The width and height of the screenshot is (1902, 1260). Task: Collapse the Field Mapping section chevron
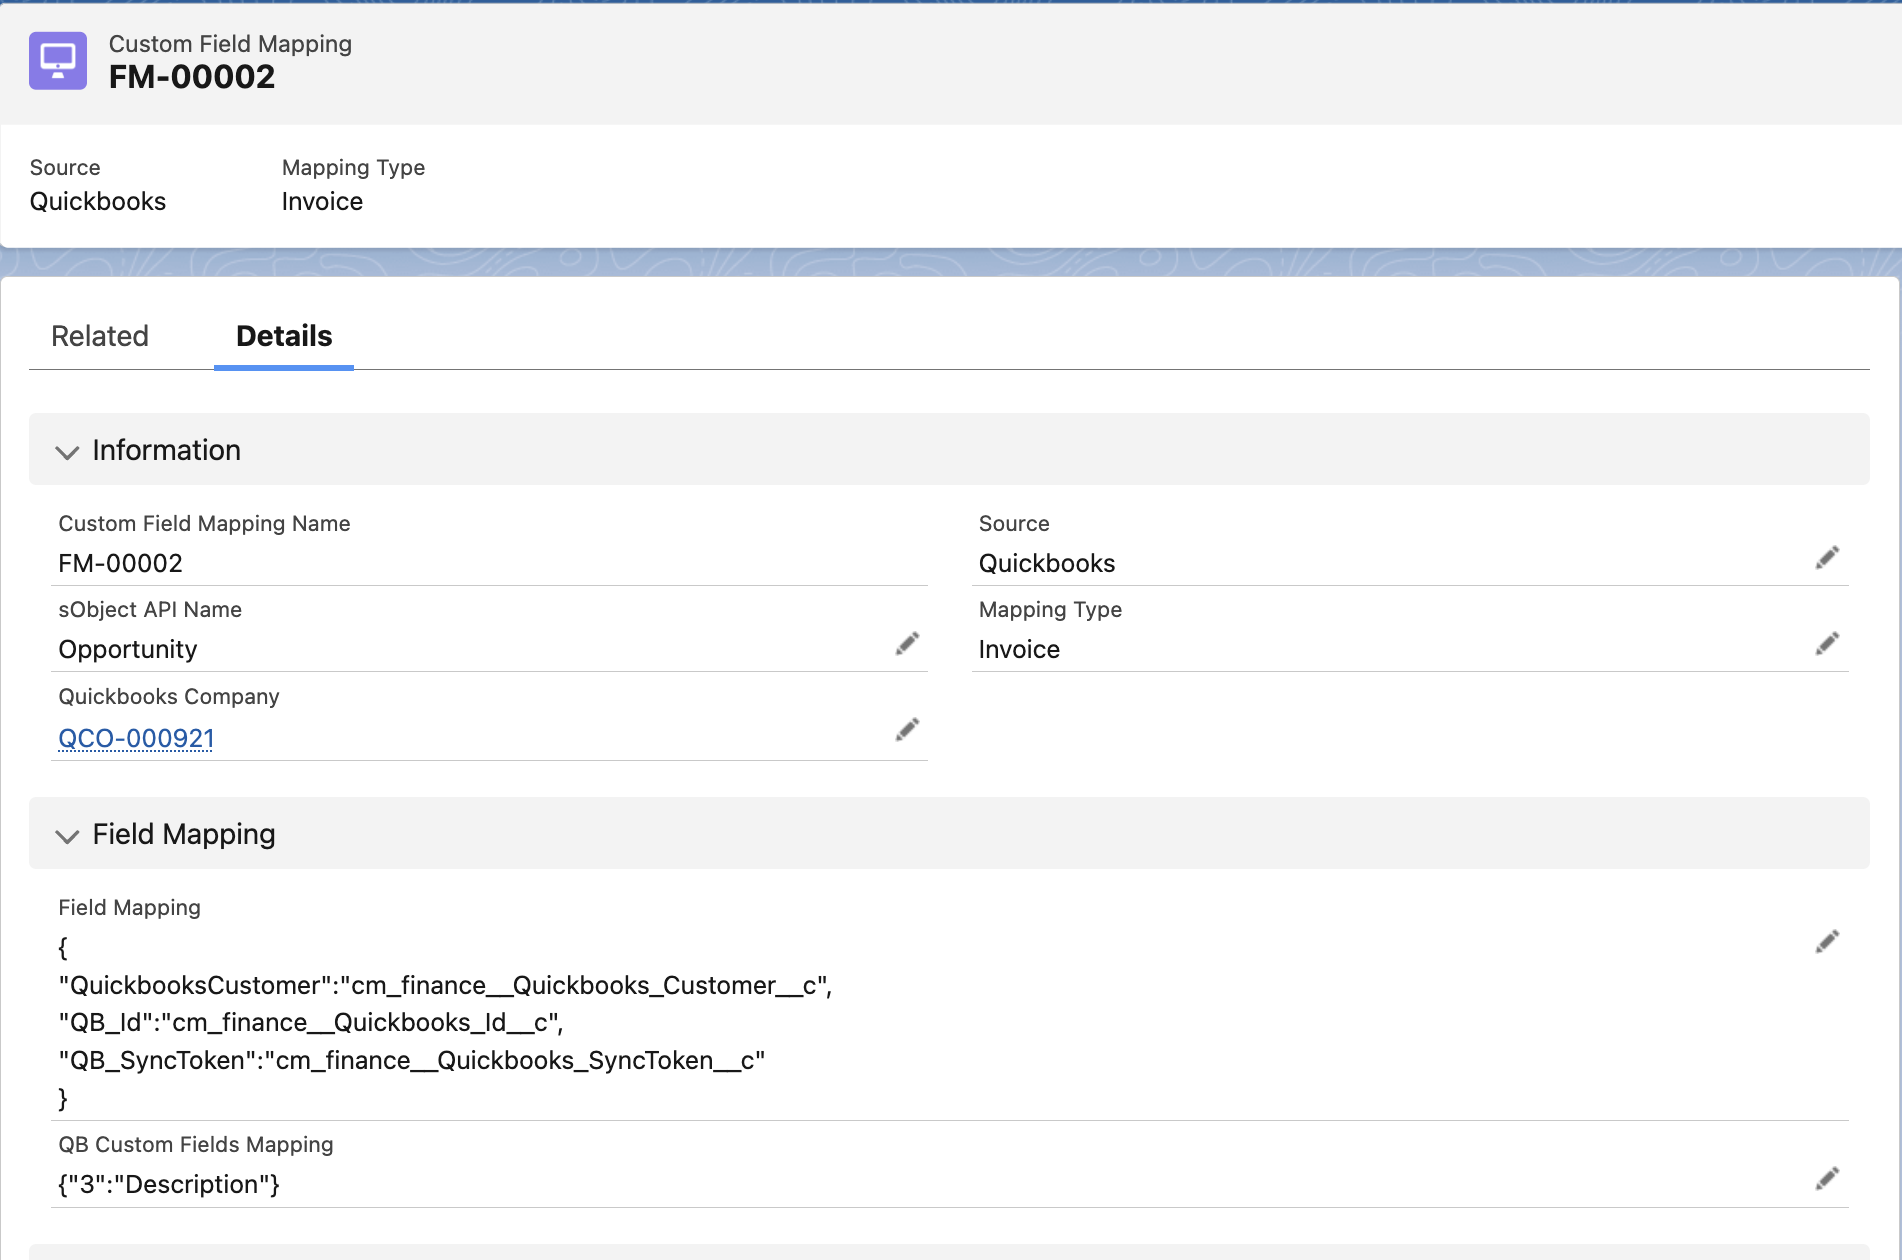click(67, 836)
